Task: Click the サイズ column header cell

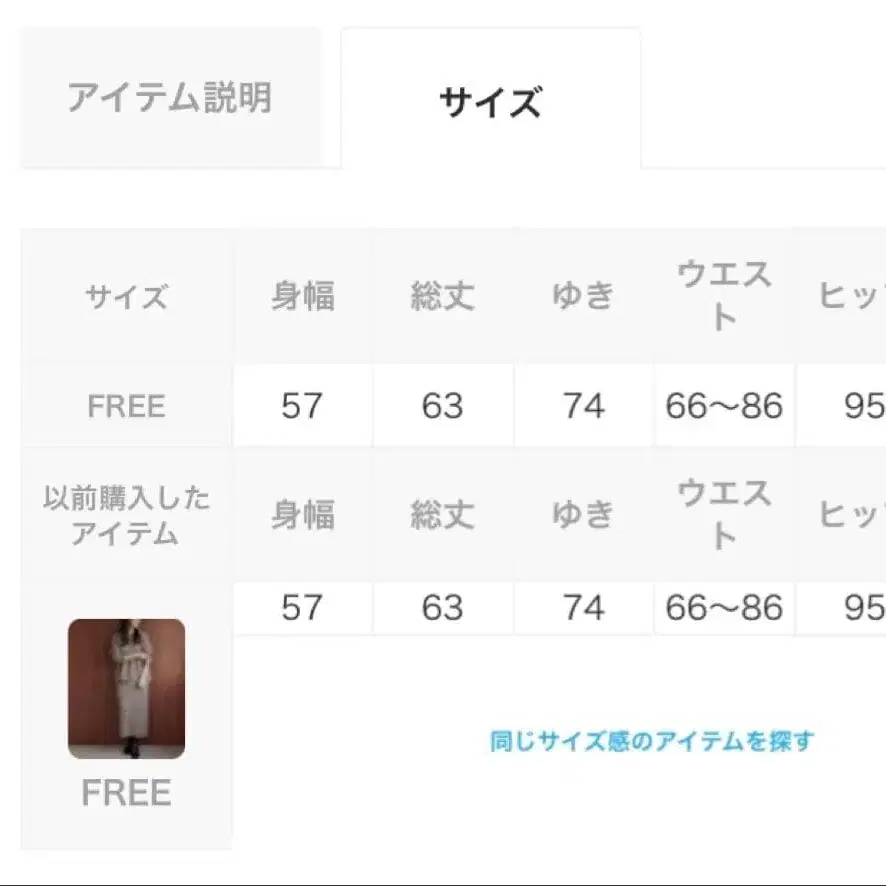Action: click(126, 297)
